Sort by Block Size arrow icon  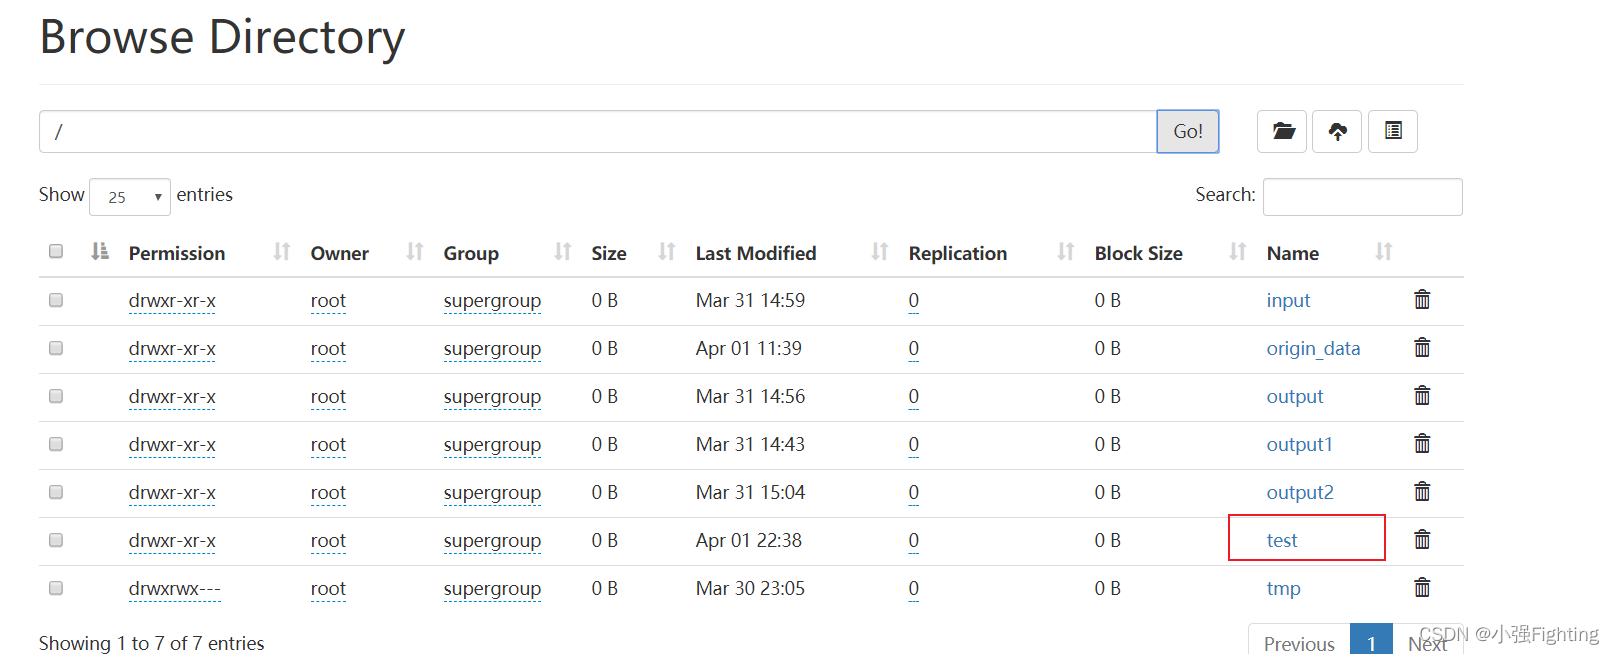point(1238,251)
